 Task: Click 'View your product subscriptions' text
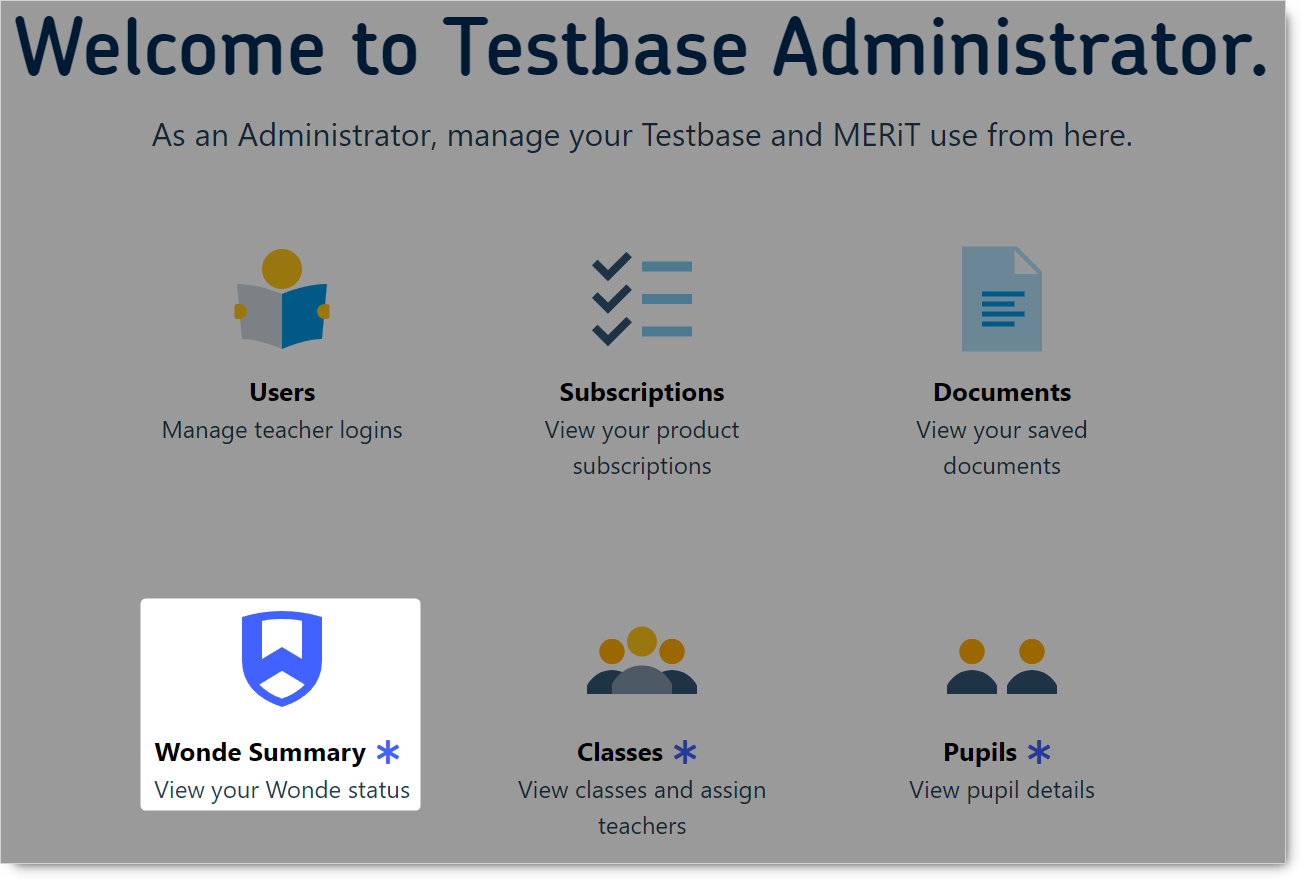coord(642,448)
